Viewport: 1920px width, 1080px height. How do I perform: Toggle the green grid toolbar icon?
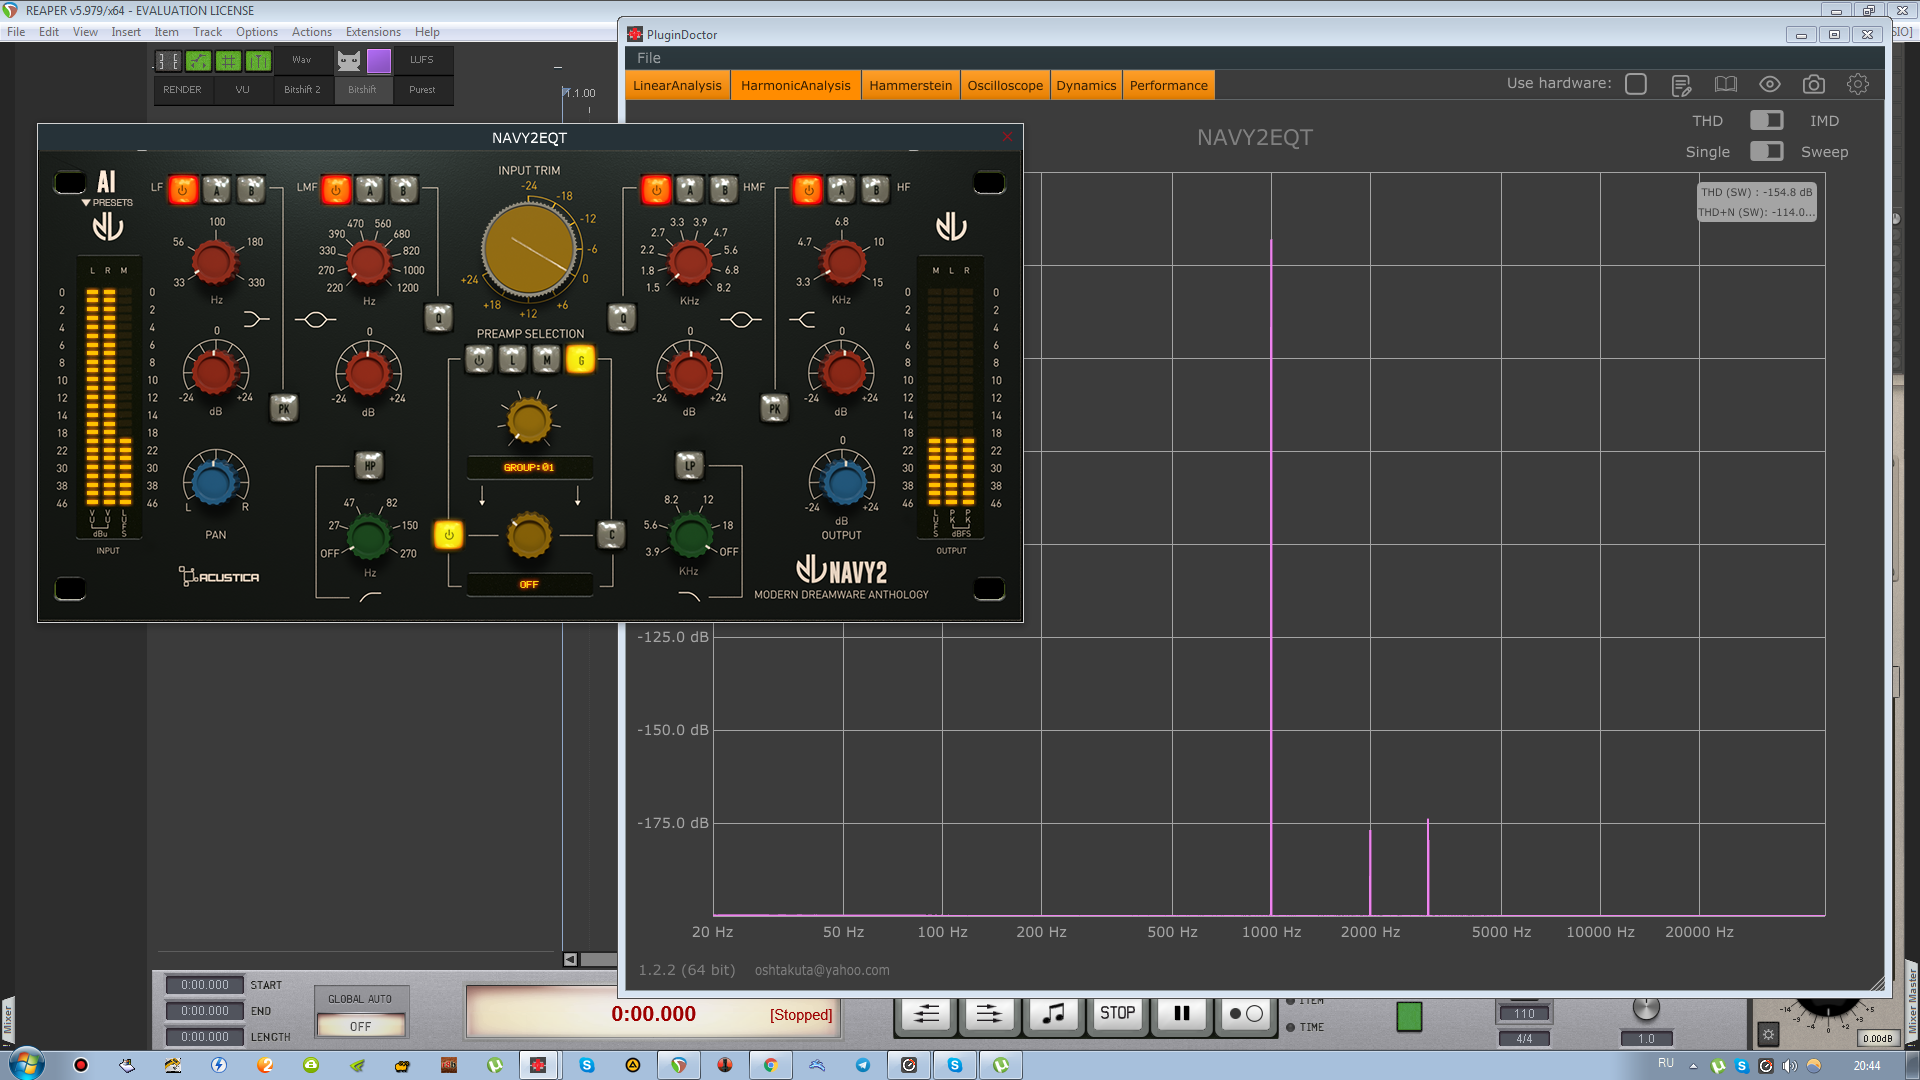pos(229,61)
